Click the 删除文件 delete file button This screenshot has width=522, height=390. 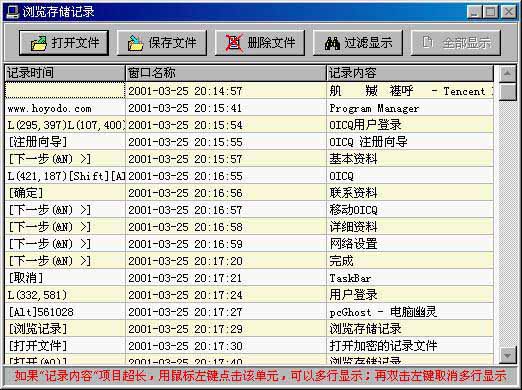pyautogui.click(x=260, y=43)
